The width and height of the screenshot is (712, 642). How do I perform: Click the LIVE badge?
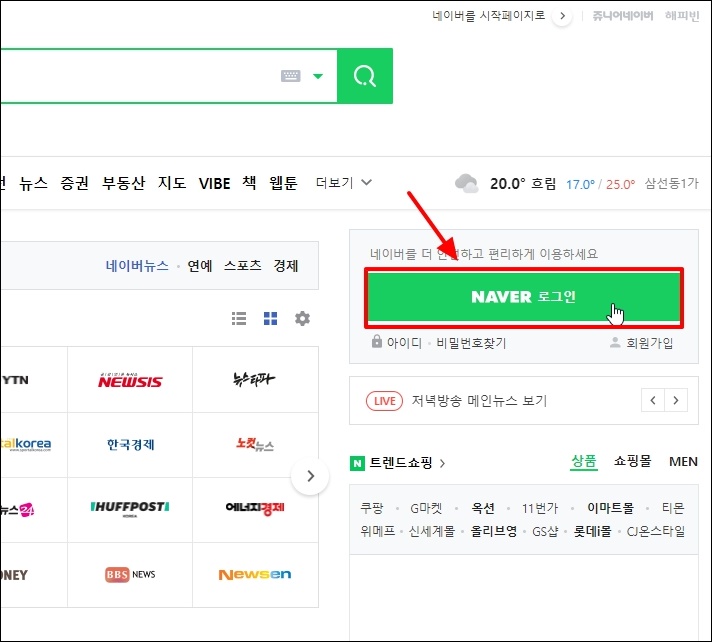384,401
